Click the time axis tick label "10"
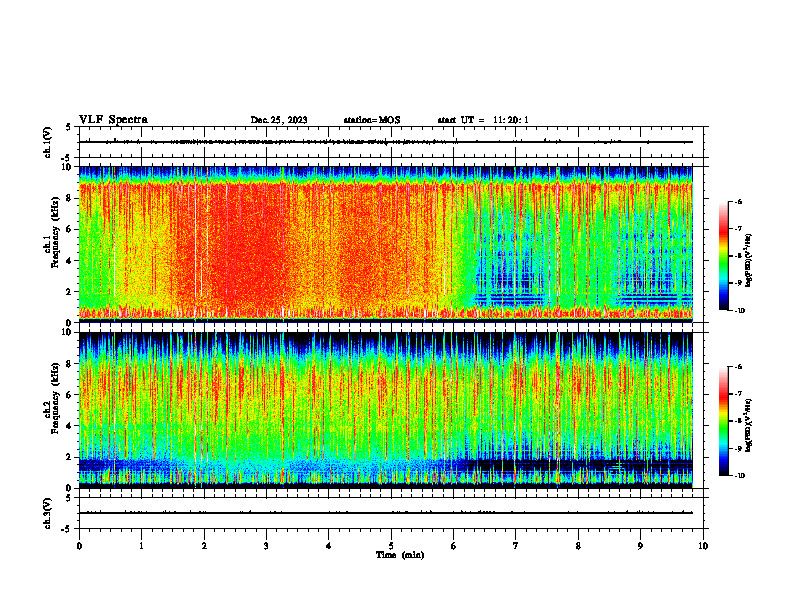Viewport: 792px width, 612px height. 703,546
